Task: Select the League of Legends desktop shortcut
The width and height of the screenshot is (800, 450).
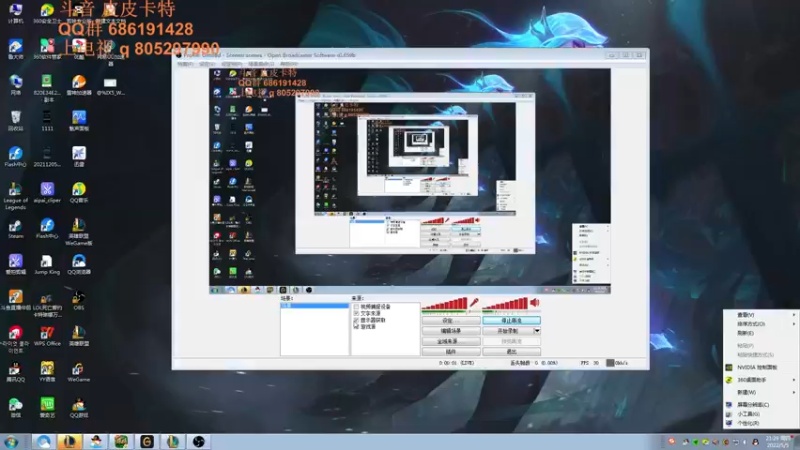Action: [x=15, y=196]
